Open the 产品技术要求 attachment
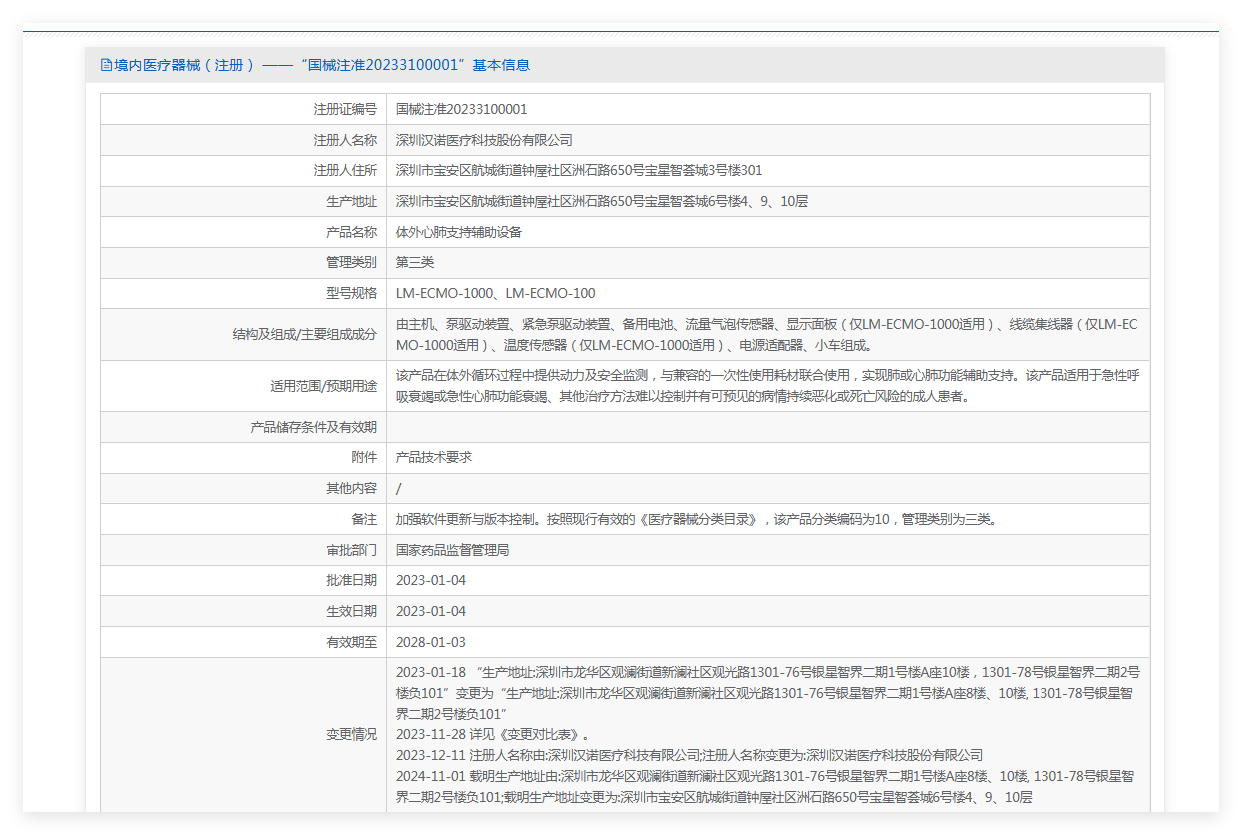The width and height of the screenshot is (1242, 835). click(x=434, y=457)
